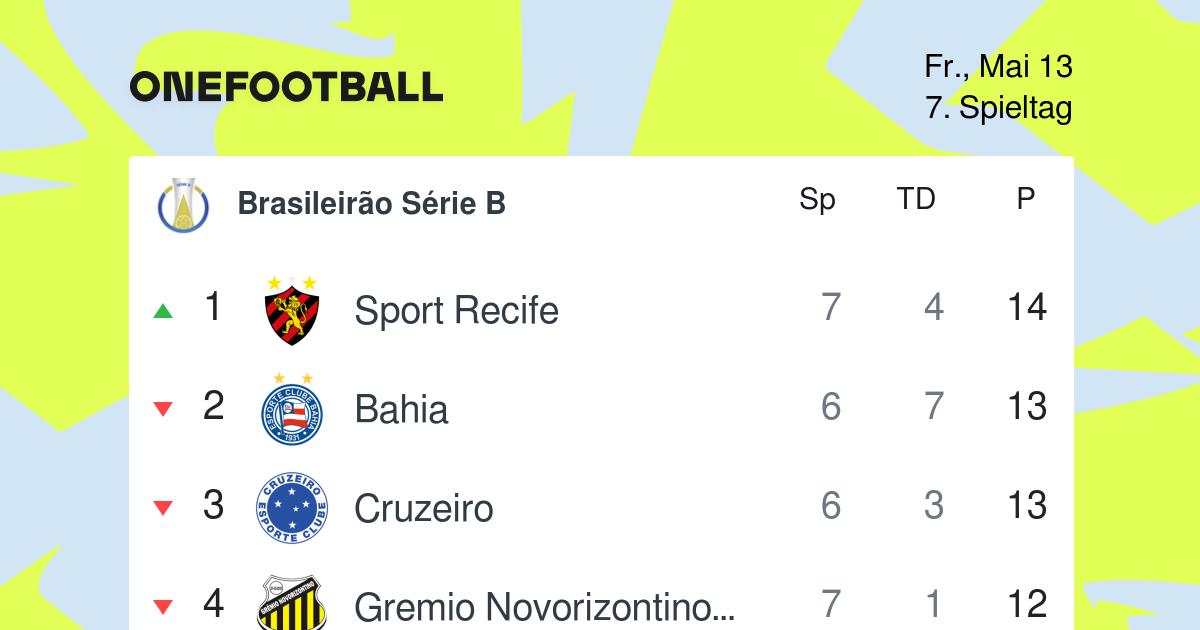The width and height of the screenshot is (1200, 630).
Task: Click the red down arrow beside rank 3
Action: pos(163,508)
